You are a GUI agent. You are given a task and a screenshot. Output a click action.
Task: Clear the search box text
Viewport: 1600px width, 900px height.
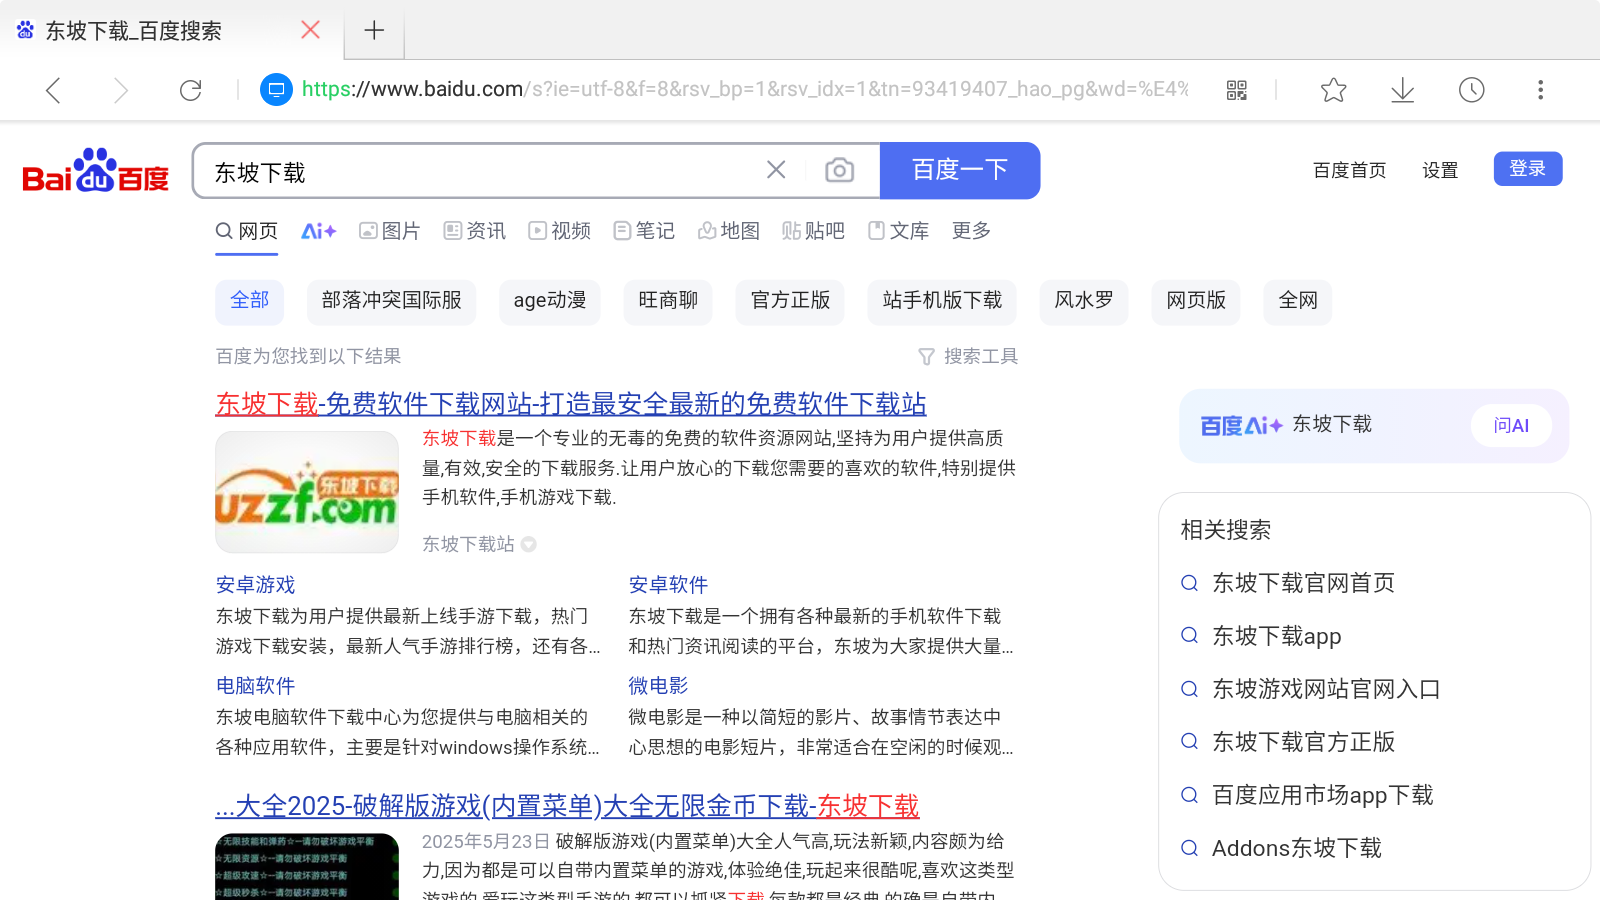776,170
